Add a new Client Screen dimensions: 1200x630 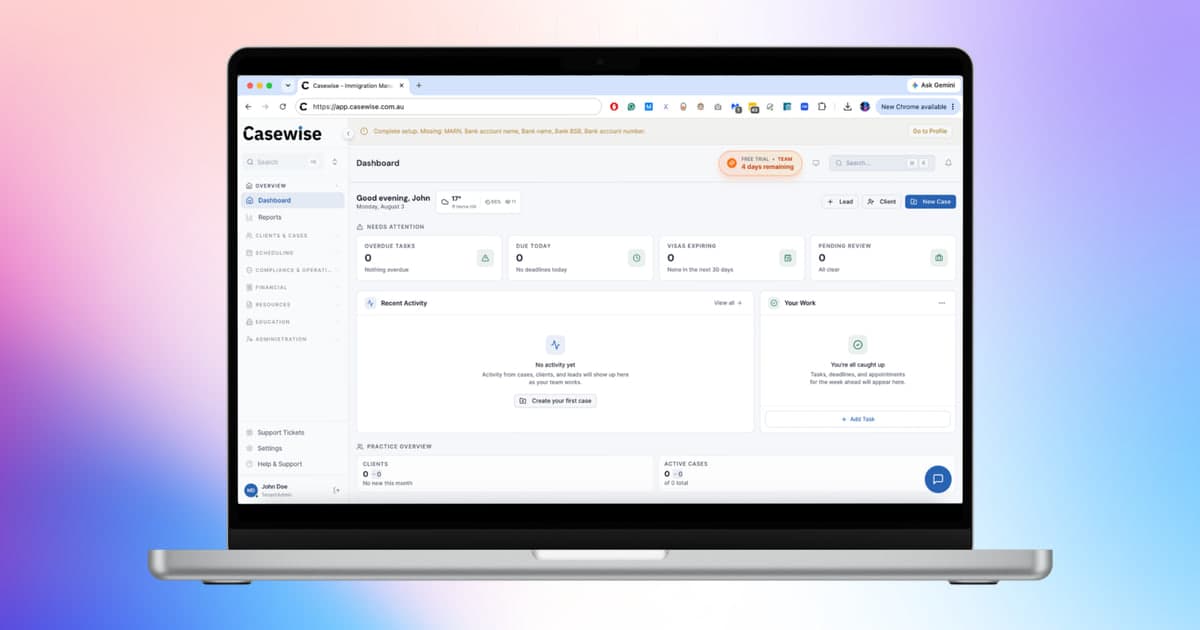pyautogui.click(x=882, y=202)
